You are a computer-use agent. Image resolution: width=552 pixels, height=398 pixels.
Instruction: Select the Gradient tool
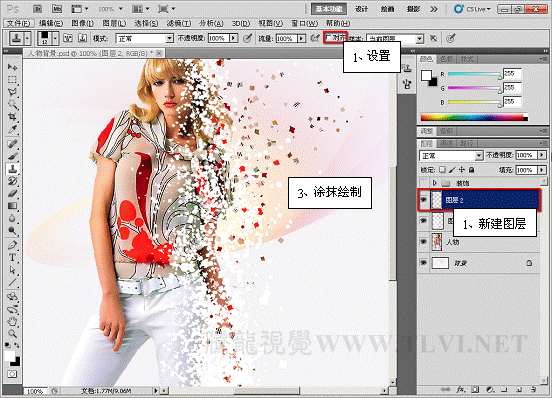click(x=12, y=206)
